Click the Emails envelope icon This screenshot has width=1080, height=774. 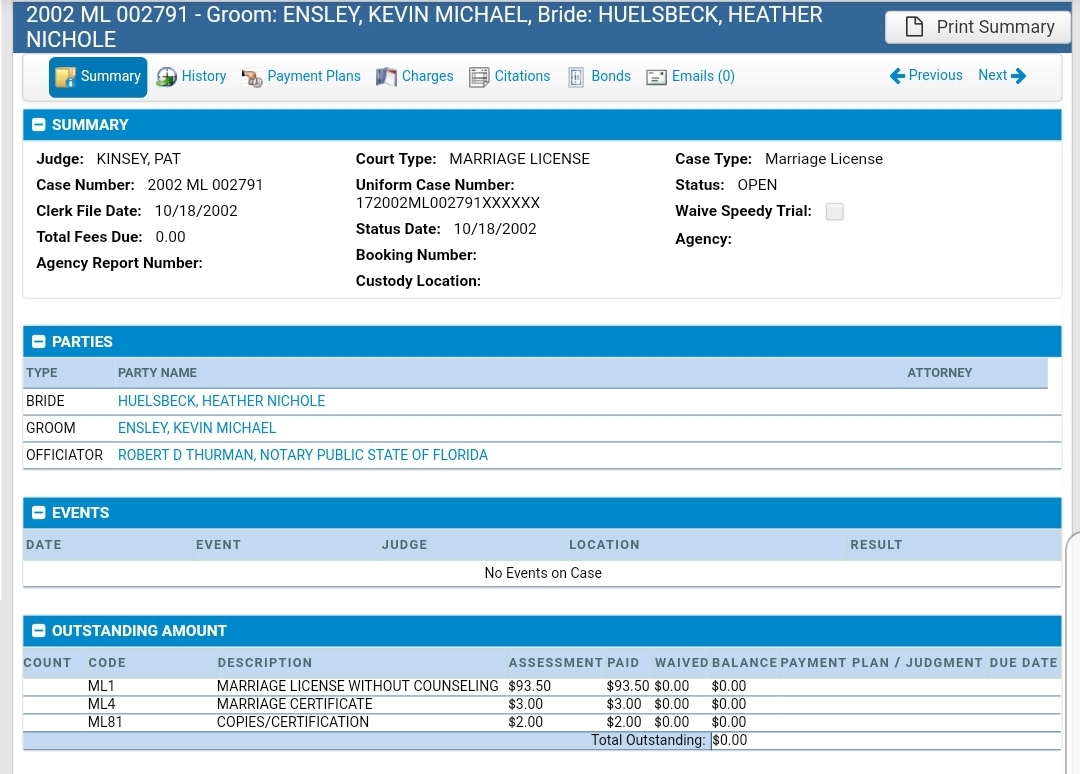[x=656, y=77]
